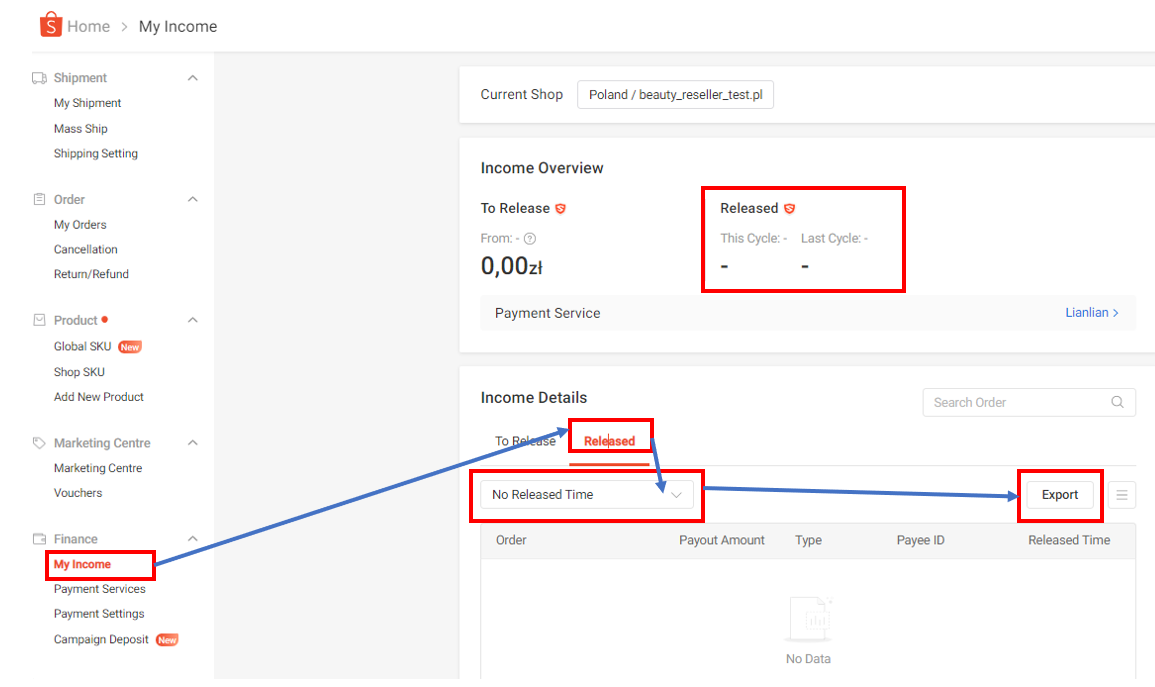Click the info icon next to To Release
Image resolution: width=1155 pixels, height=687 pixels.
point(561,209)
